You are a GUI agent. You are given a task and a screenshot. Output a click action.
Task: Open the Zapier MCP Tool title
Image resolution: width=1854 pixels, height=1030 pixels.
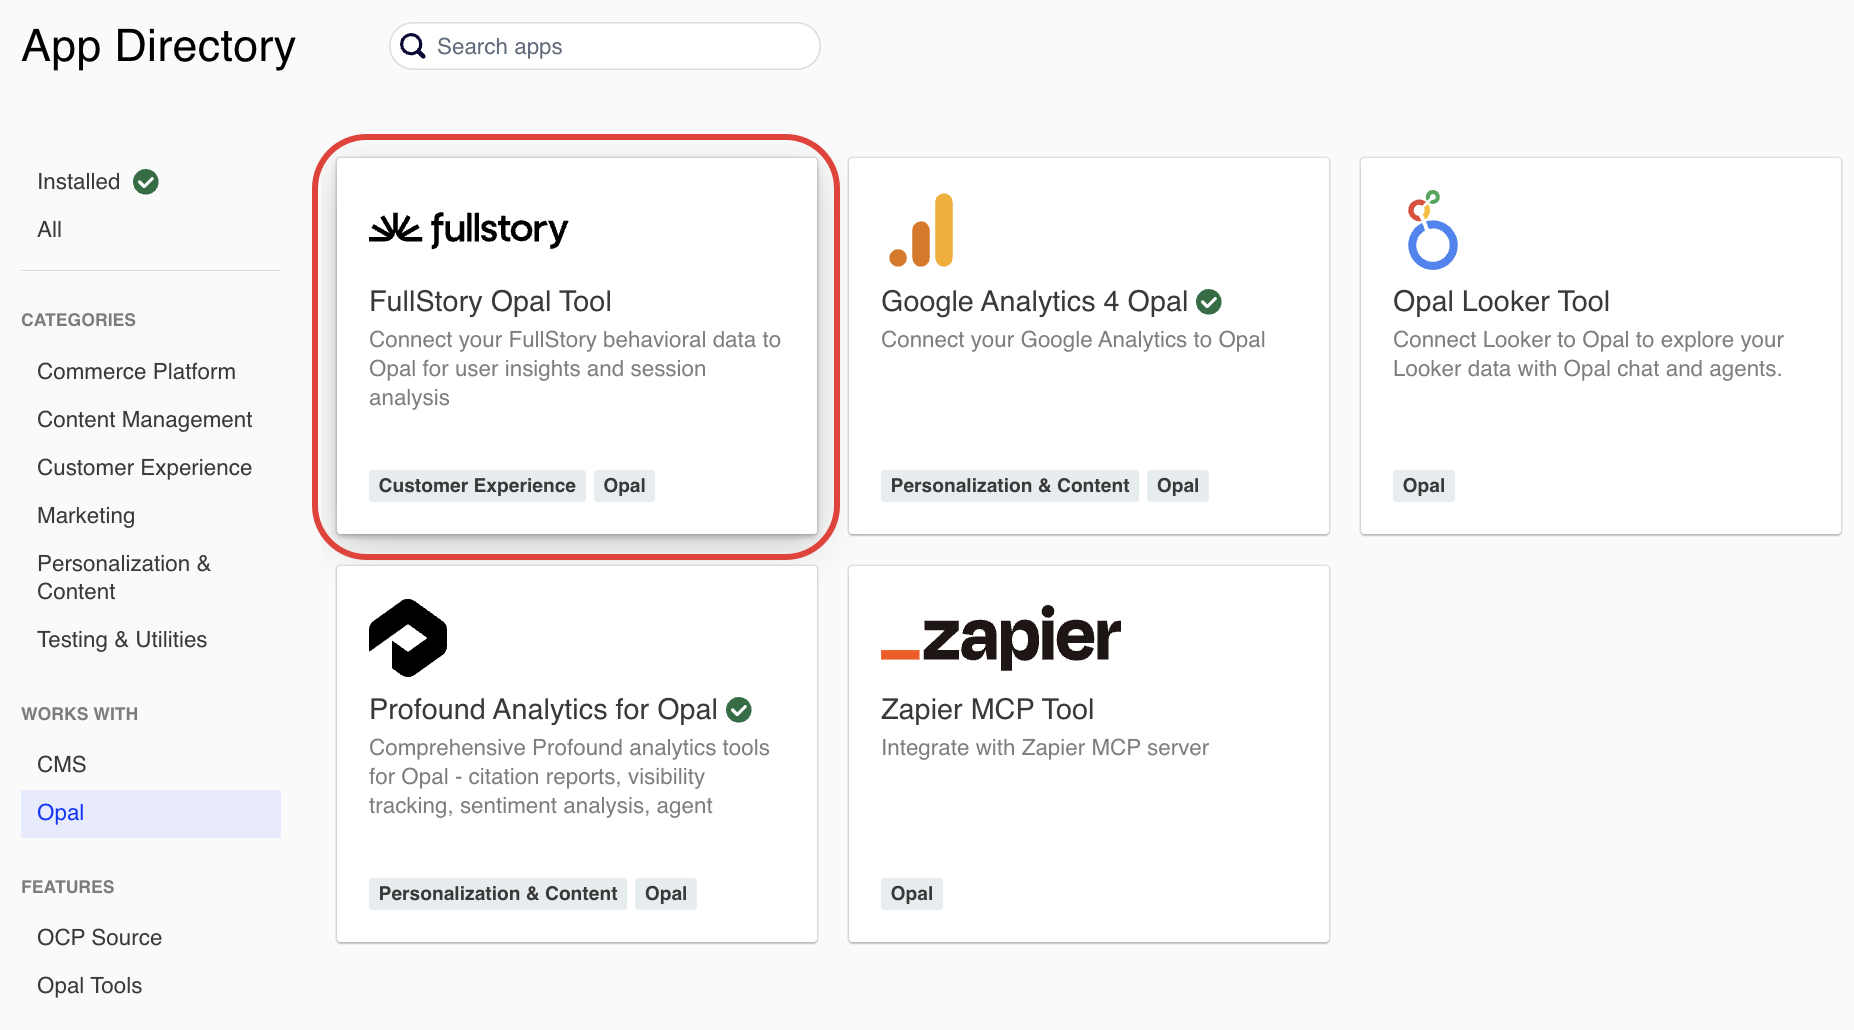click(987, 709)
